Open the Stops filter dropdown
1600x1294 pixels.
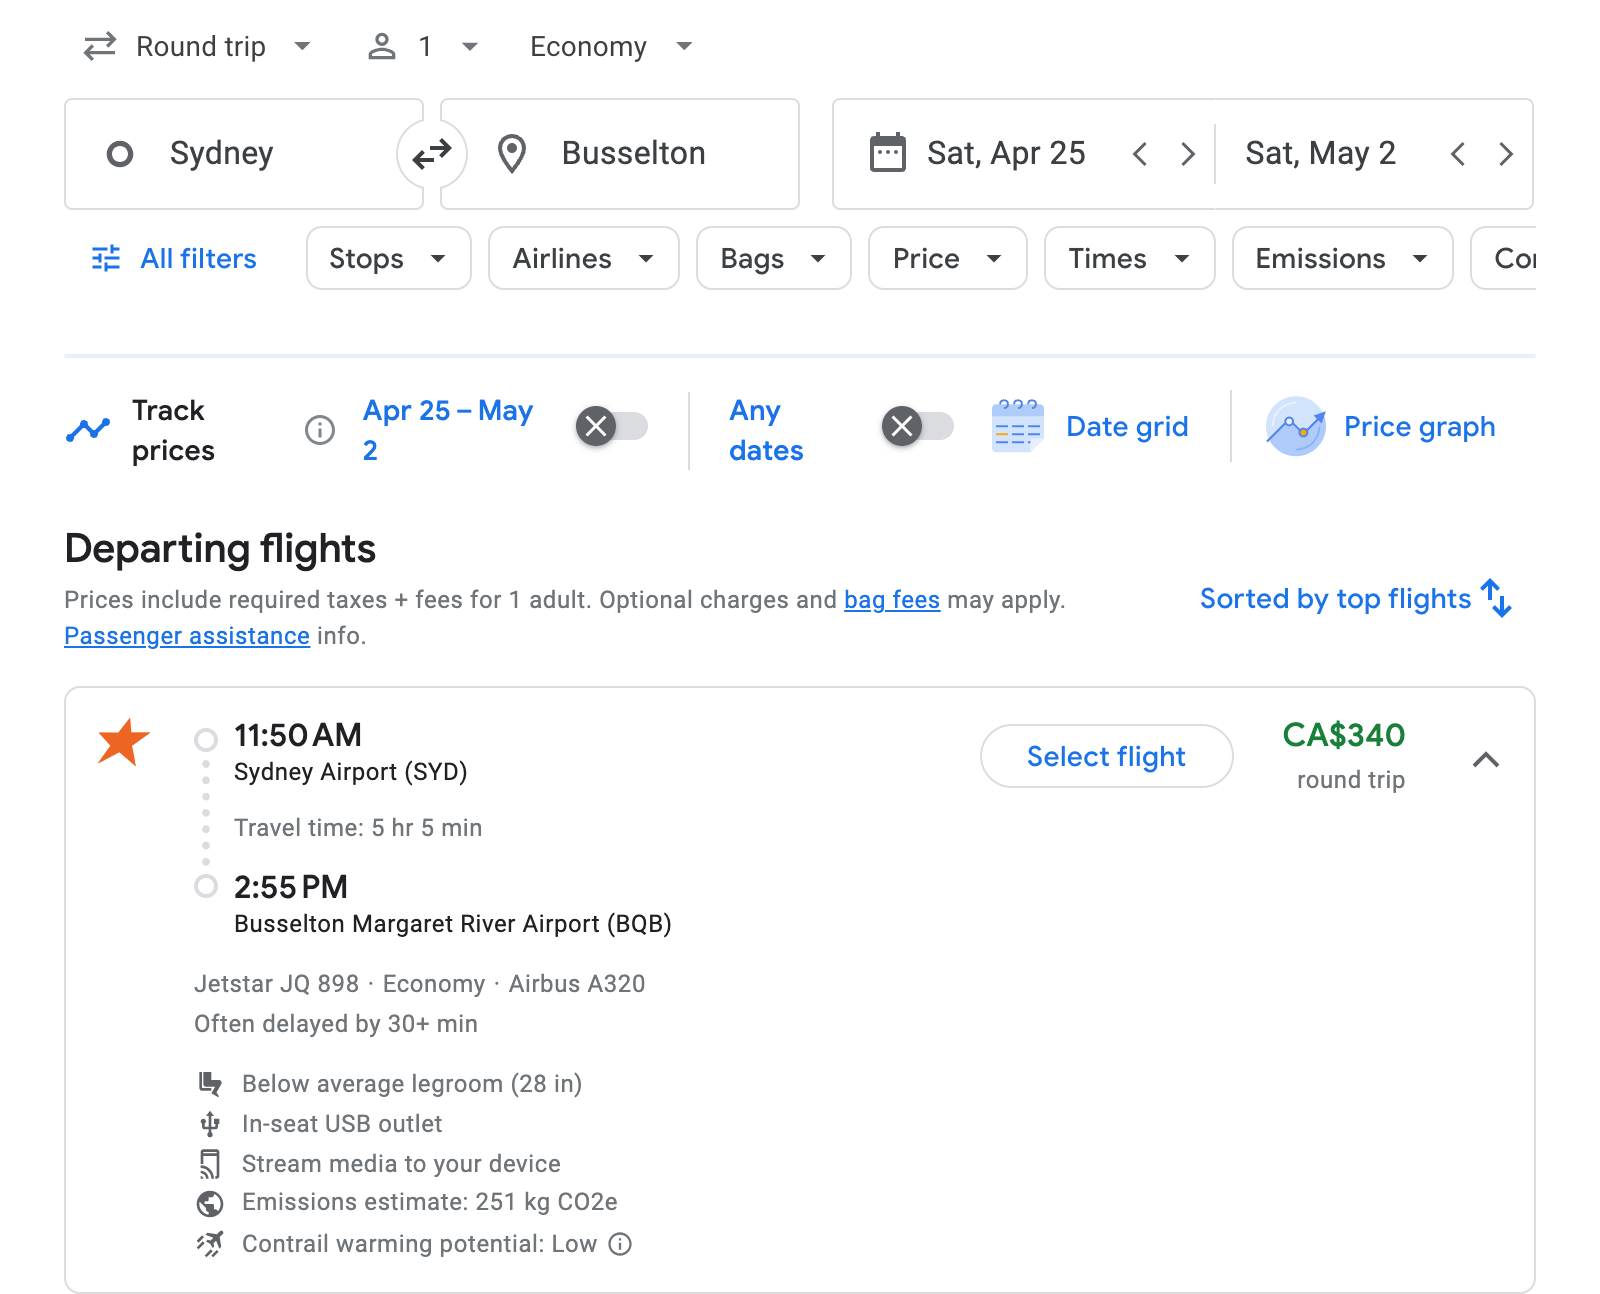388,258
